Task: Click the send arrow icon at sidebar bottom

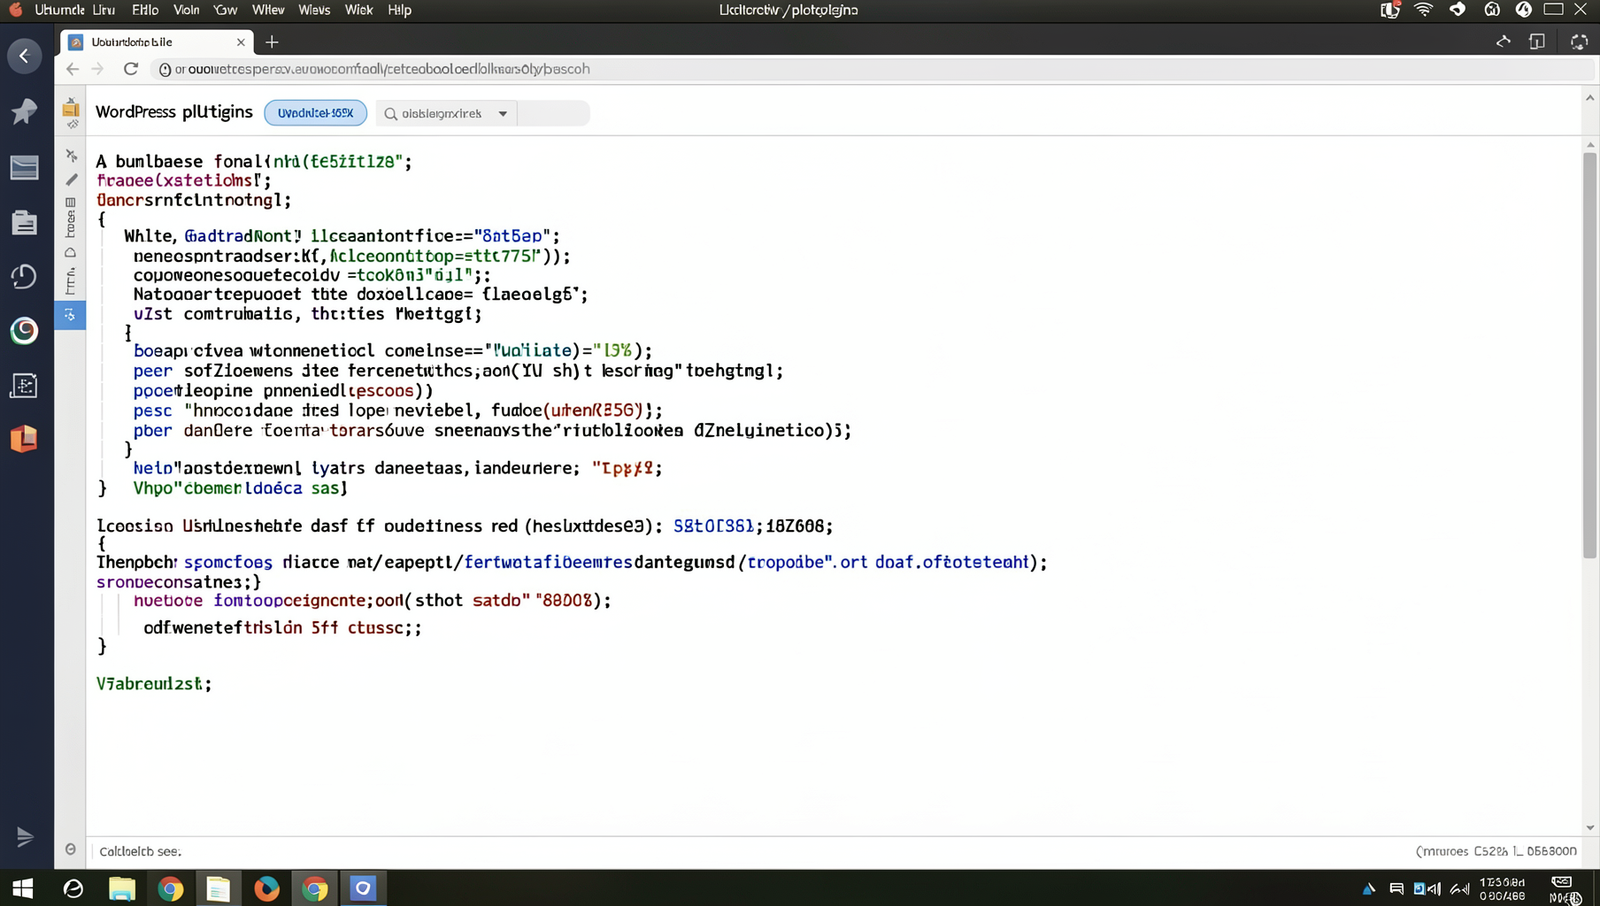Action: [x=24, y=837]
